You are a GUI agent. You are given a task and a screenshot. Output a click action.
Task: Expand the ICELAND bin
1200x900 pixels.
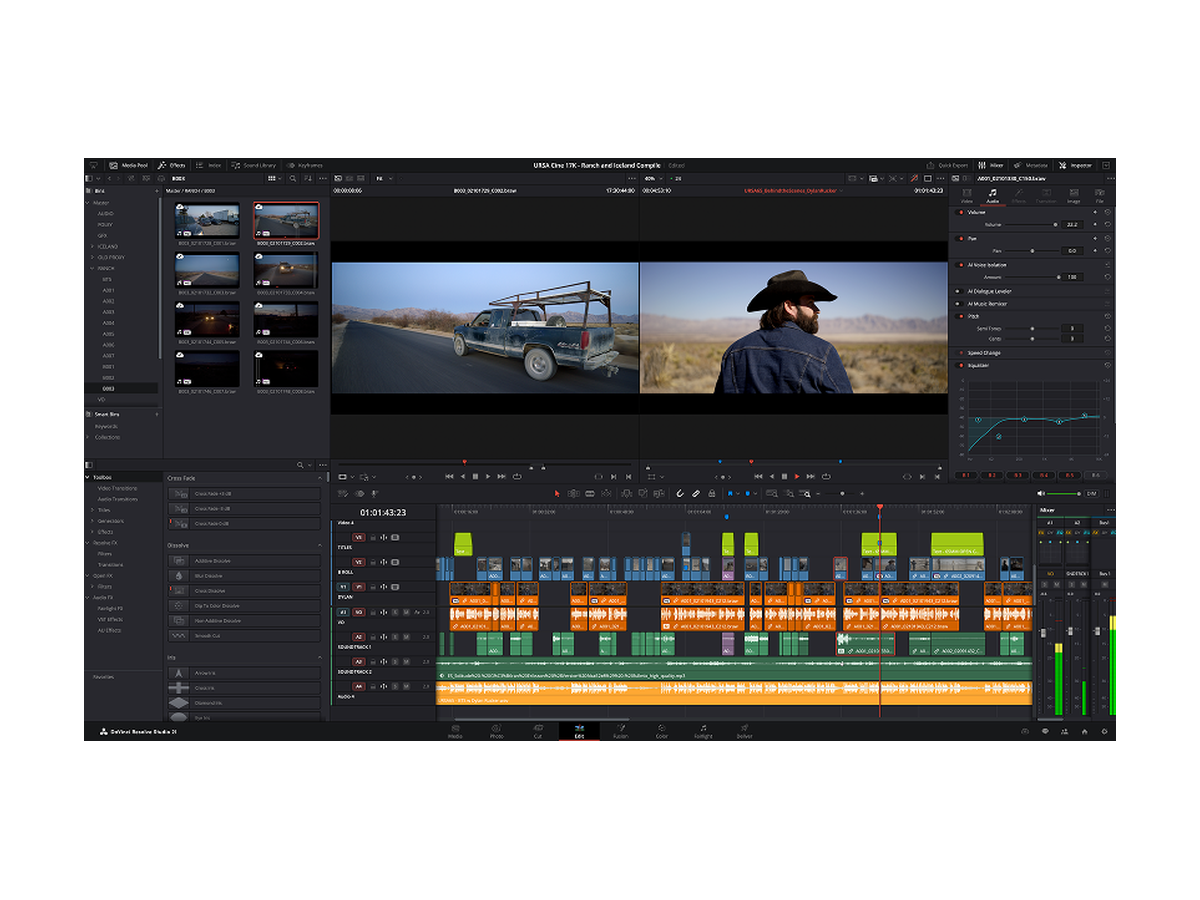92,246
